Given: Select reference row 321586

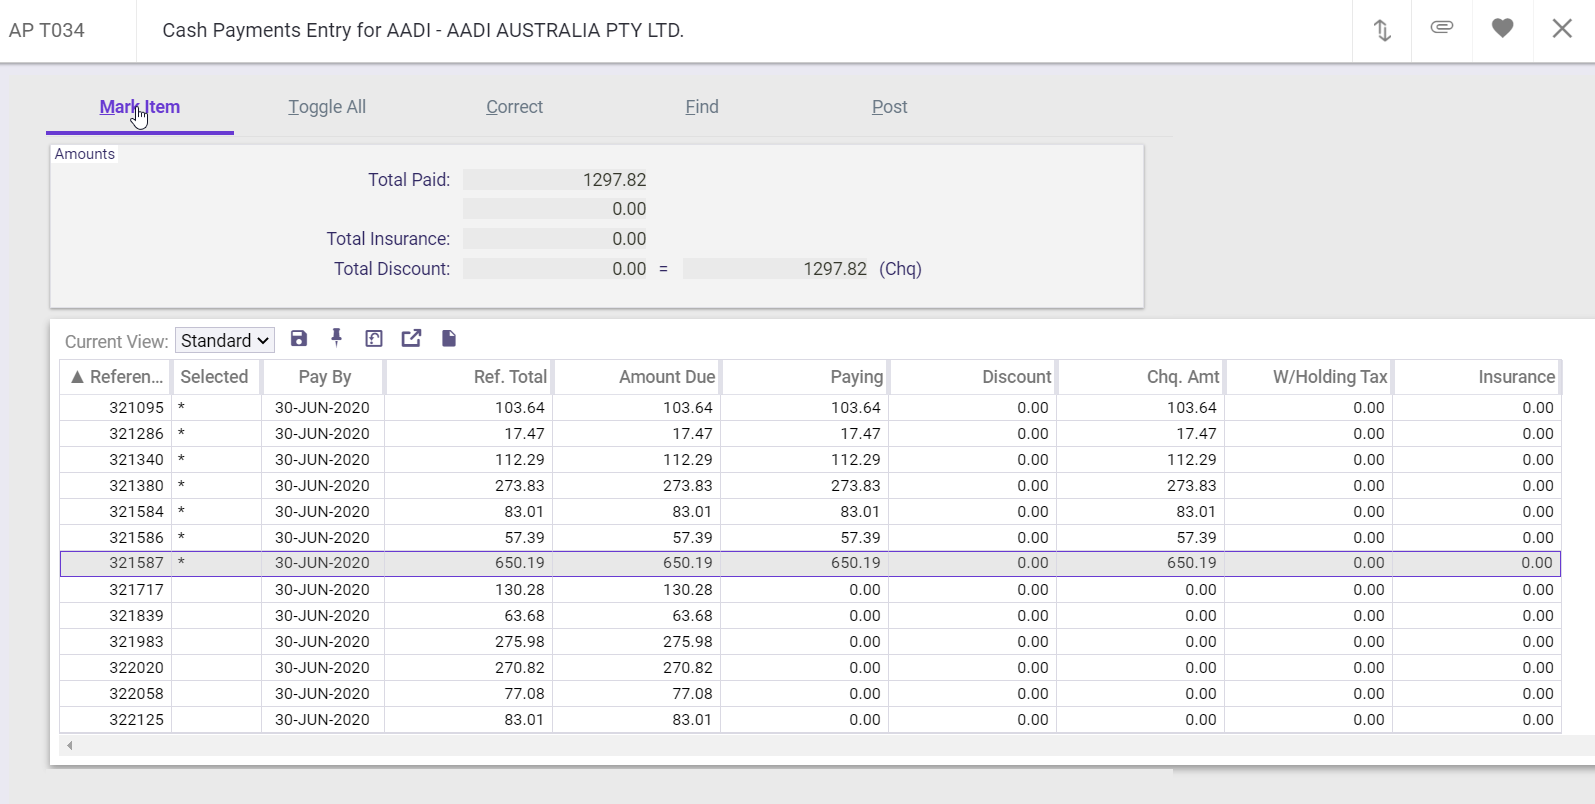Looking at the screenshot, I should pyautogui.click(x=810, y=538).
